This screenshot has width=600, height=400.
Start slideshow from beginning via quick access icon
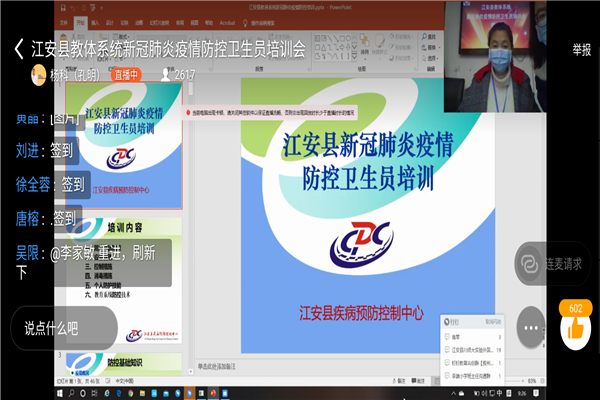[93, 8]
